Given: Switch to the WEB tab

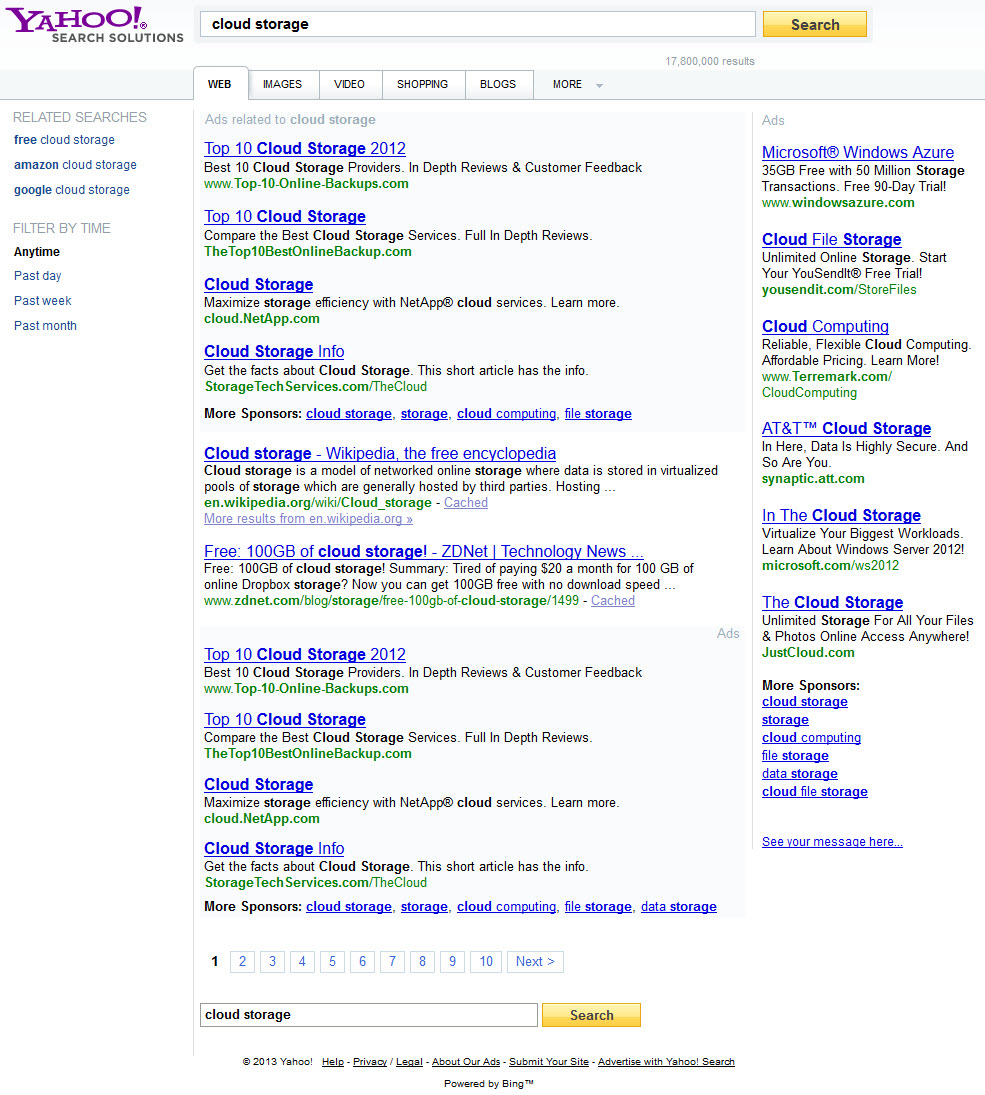Looking at the screenshot, I should click(220, 84).
